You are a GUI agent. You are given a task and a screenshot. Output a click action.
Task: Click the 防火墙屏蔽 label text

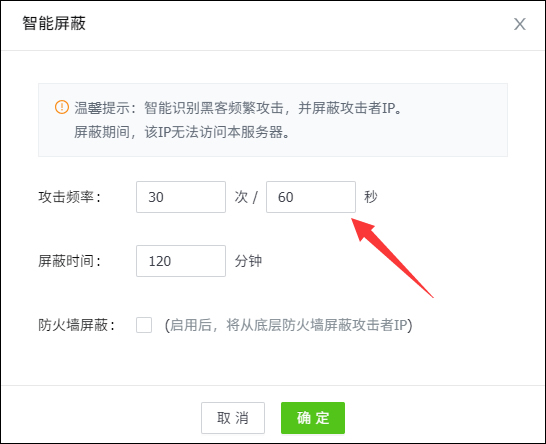click(77, 325)
